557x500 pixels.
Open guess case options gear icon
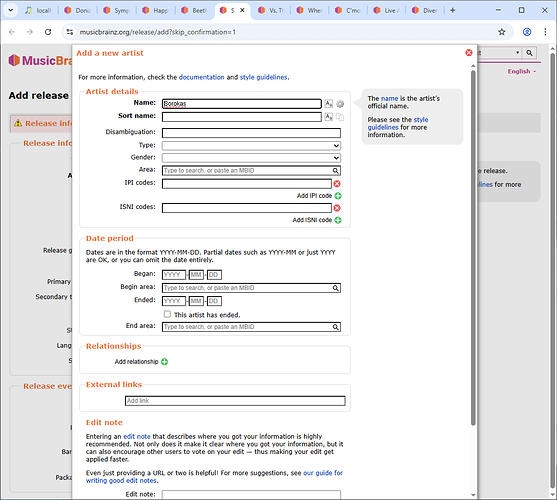point(340,104)
